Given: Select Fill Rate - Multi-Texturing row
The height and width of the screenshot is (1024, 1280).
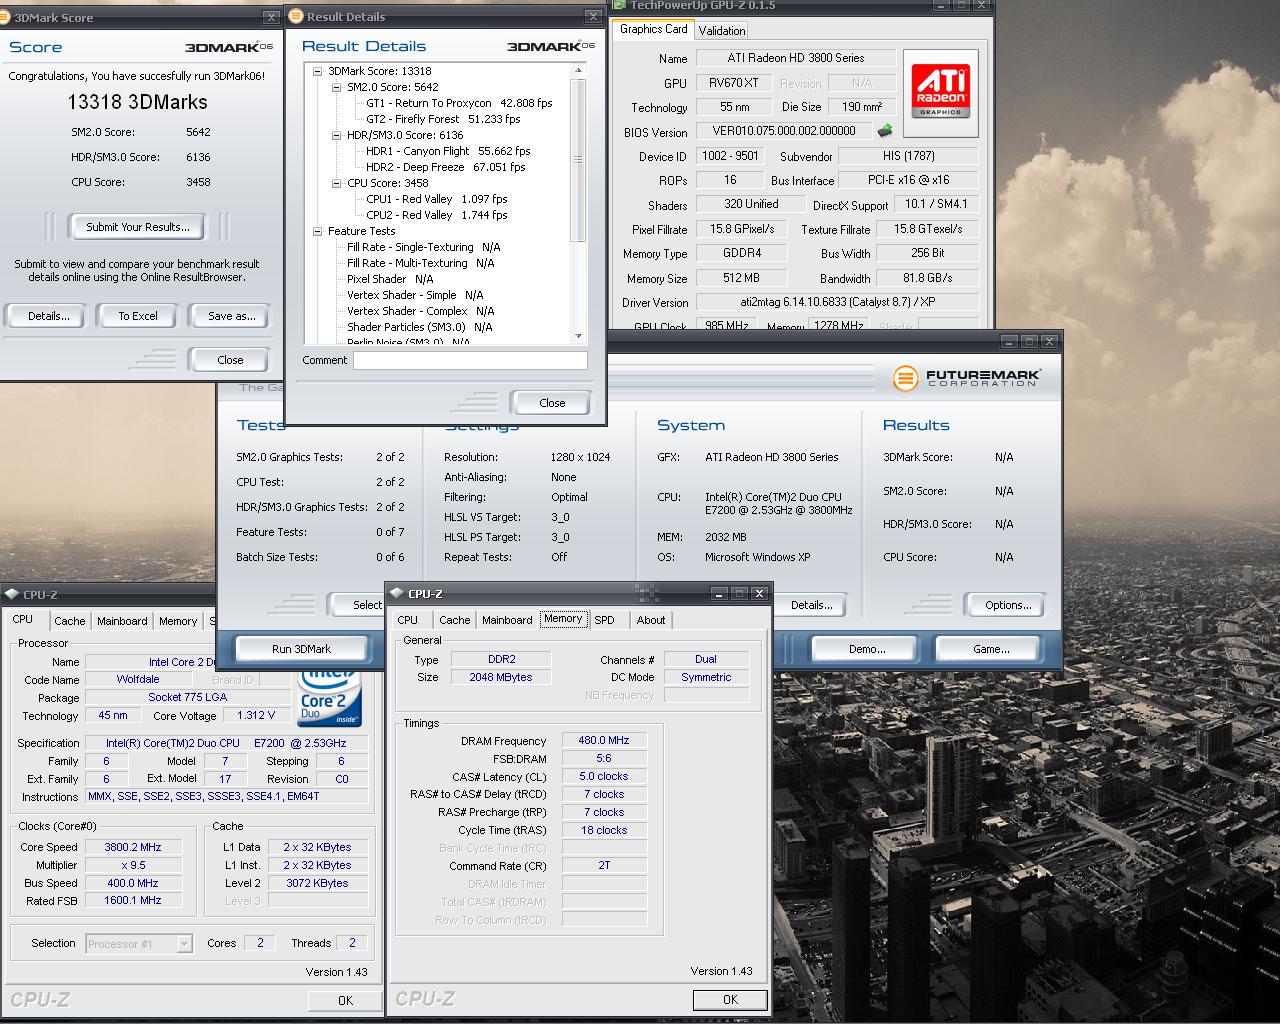Looking at the screenshot, I should click(420, 263).
